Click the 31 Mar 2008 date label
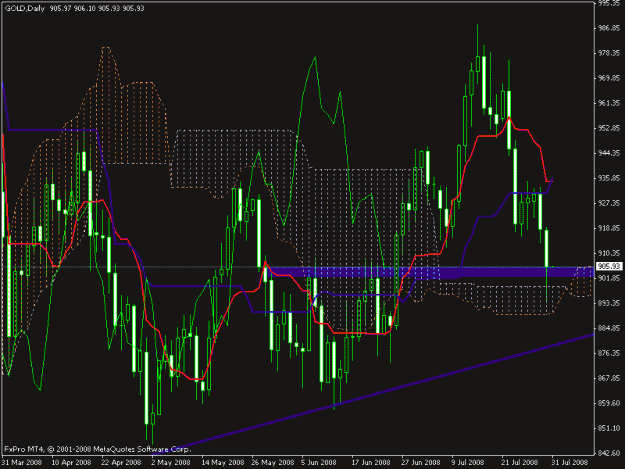Screen dimensions: 625x469 tap(22, 463)
